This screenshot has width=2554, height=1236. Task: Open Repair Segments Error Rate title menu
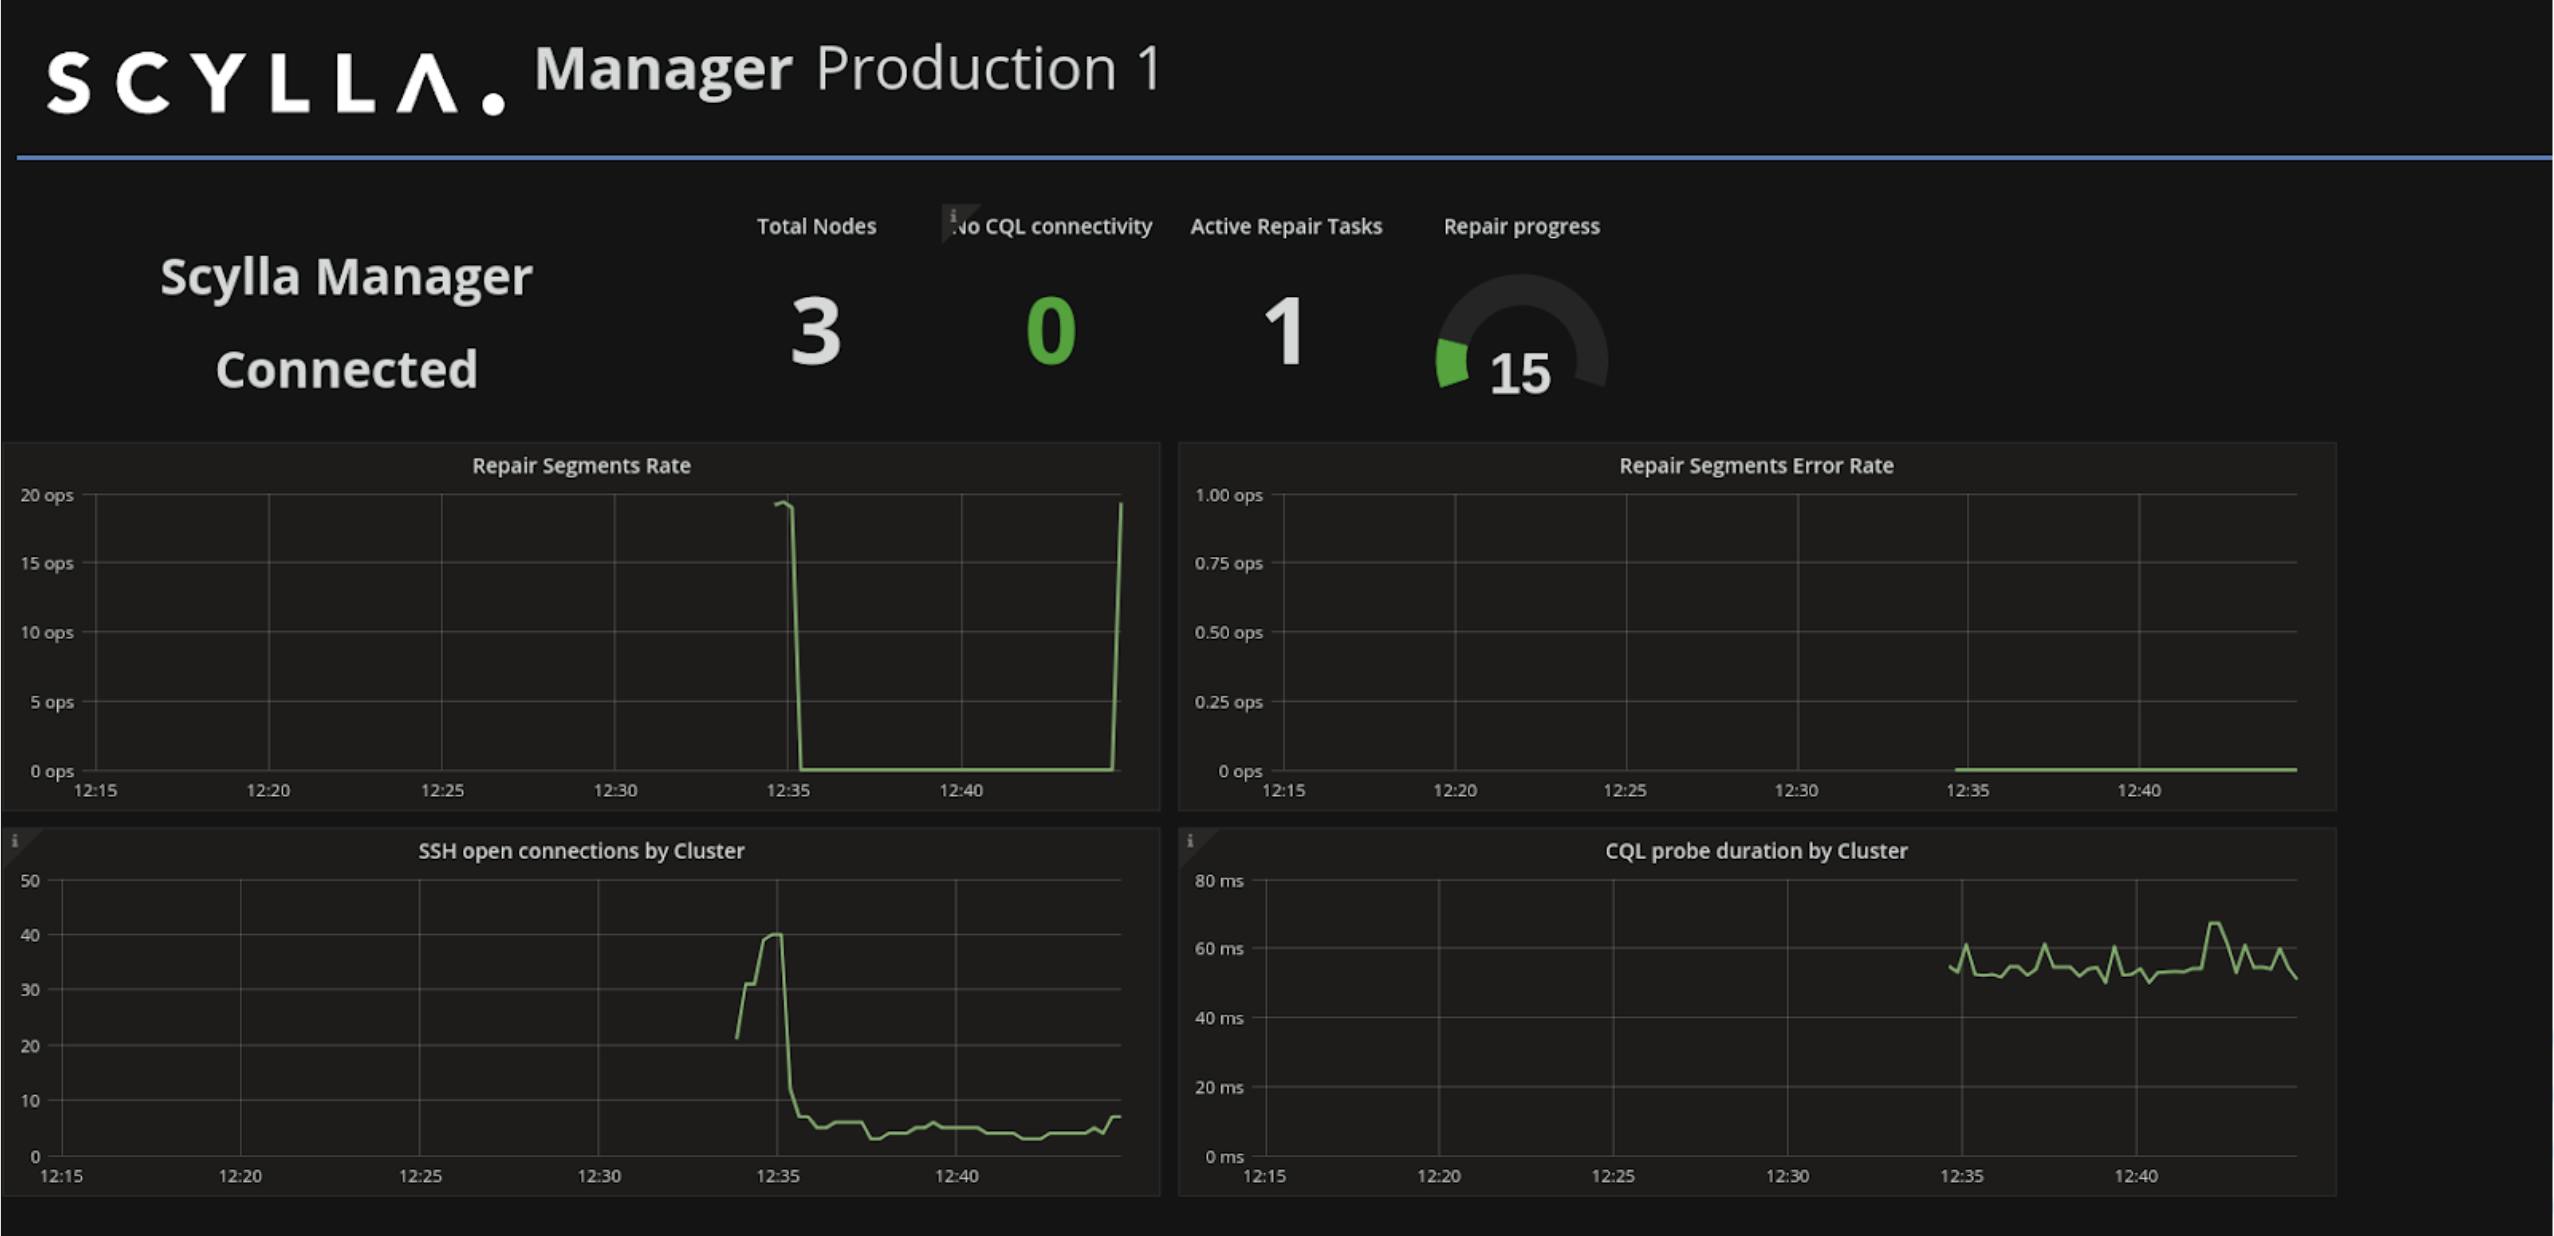point(1756,465)
